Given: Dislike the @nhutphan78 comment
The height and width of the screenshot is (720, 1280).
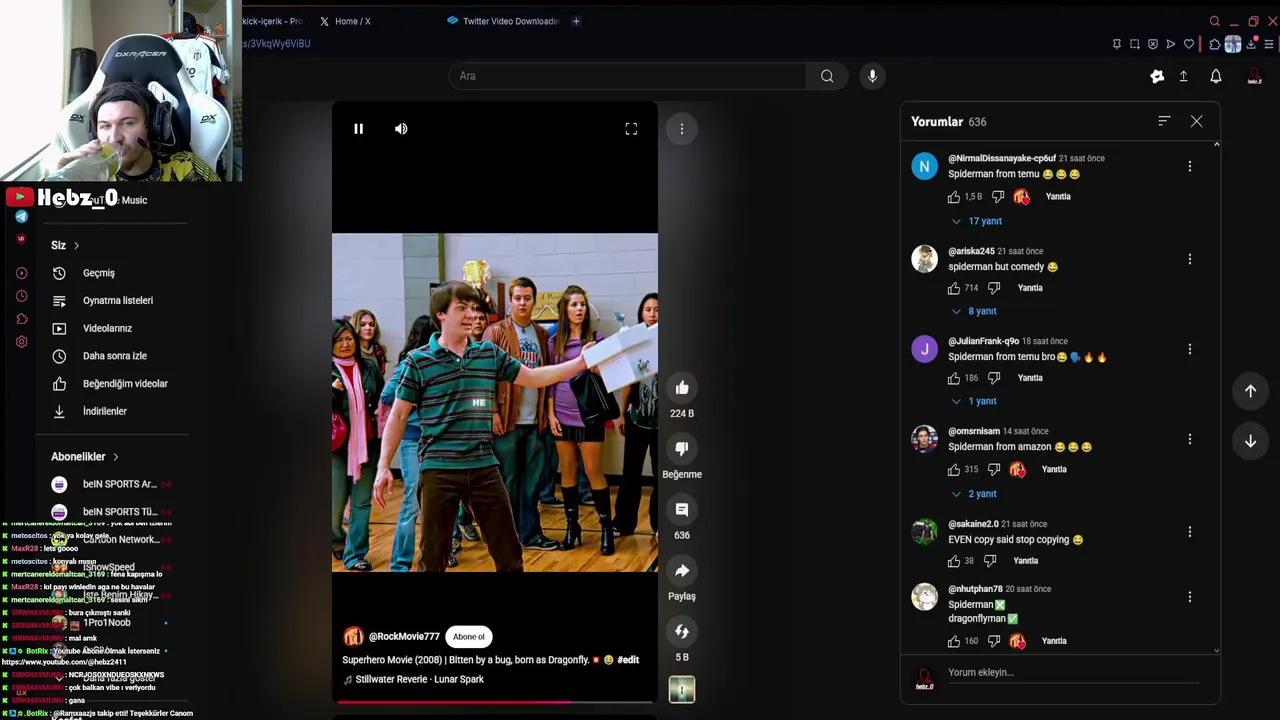Looking at the screenshot, I should click(994, 641).
